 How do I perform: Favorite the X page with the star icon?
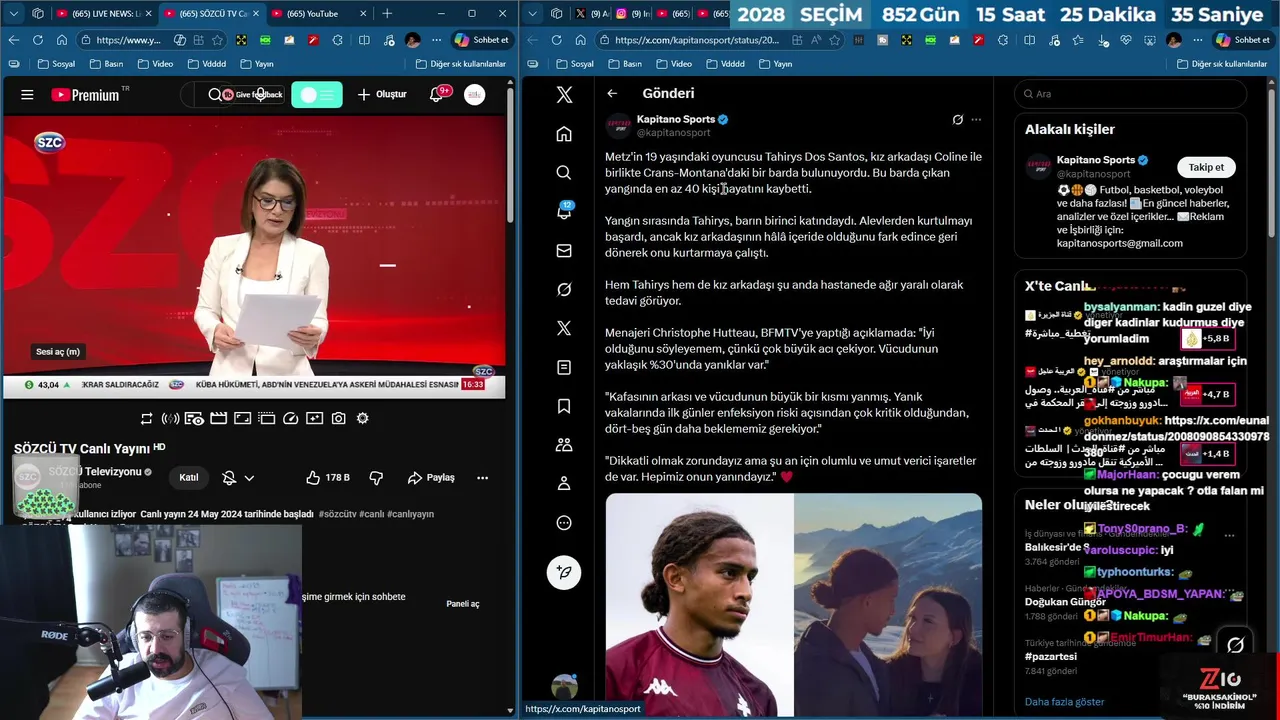(834, 40)
